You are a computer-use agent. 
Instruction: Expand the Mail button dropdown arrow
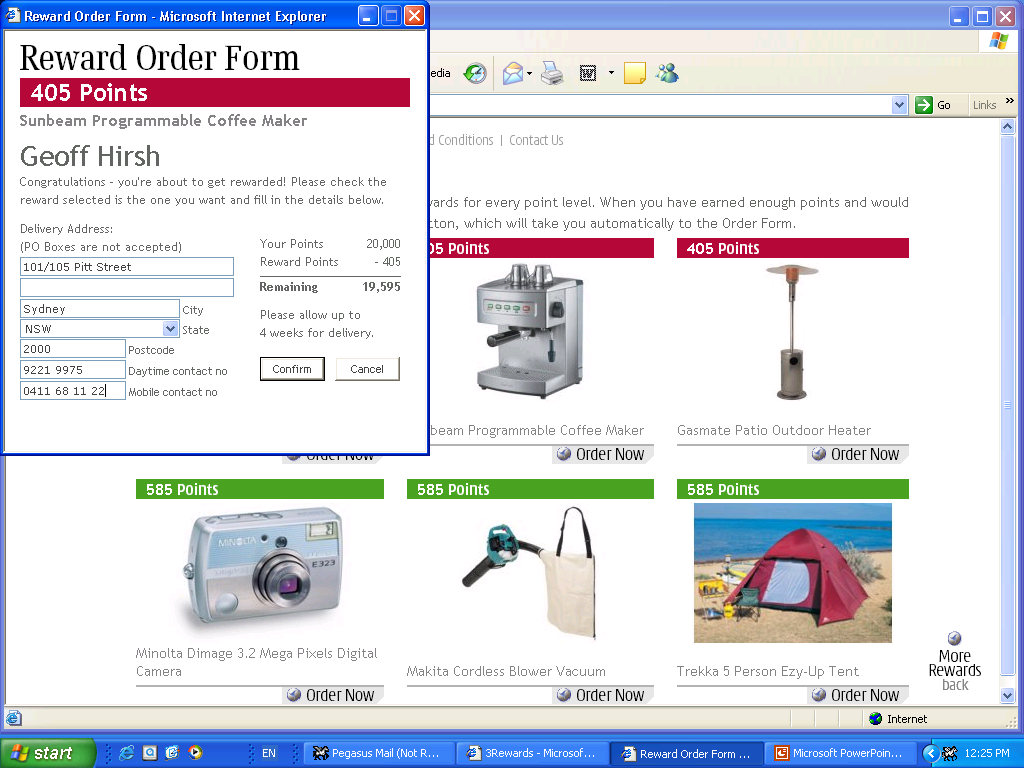529,73
